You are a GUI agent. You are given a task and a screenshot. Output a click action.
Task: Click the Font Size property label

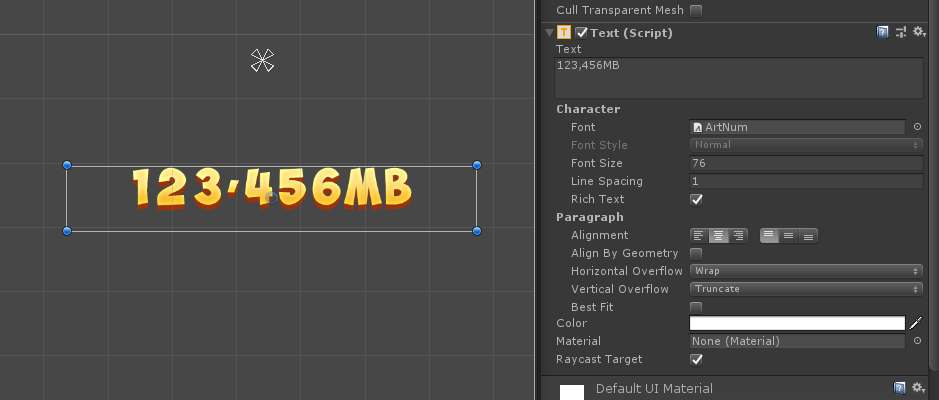pos(596,163)
